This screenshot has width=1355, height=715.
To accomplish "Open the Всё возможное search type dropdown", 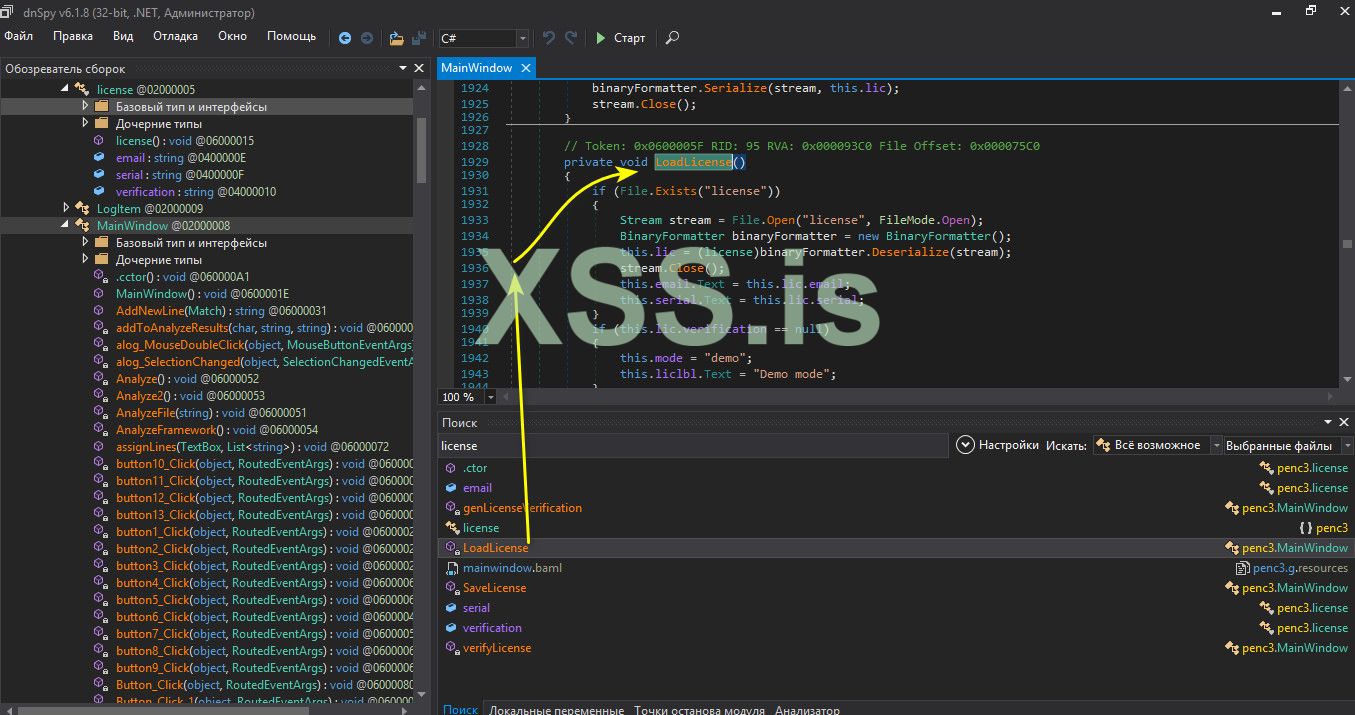I will (x=1216, y=446).
